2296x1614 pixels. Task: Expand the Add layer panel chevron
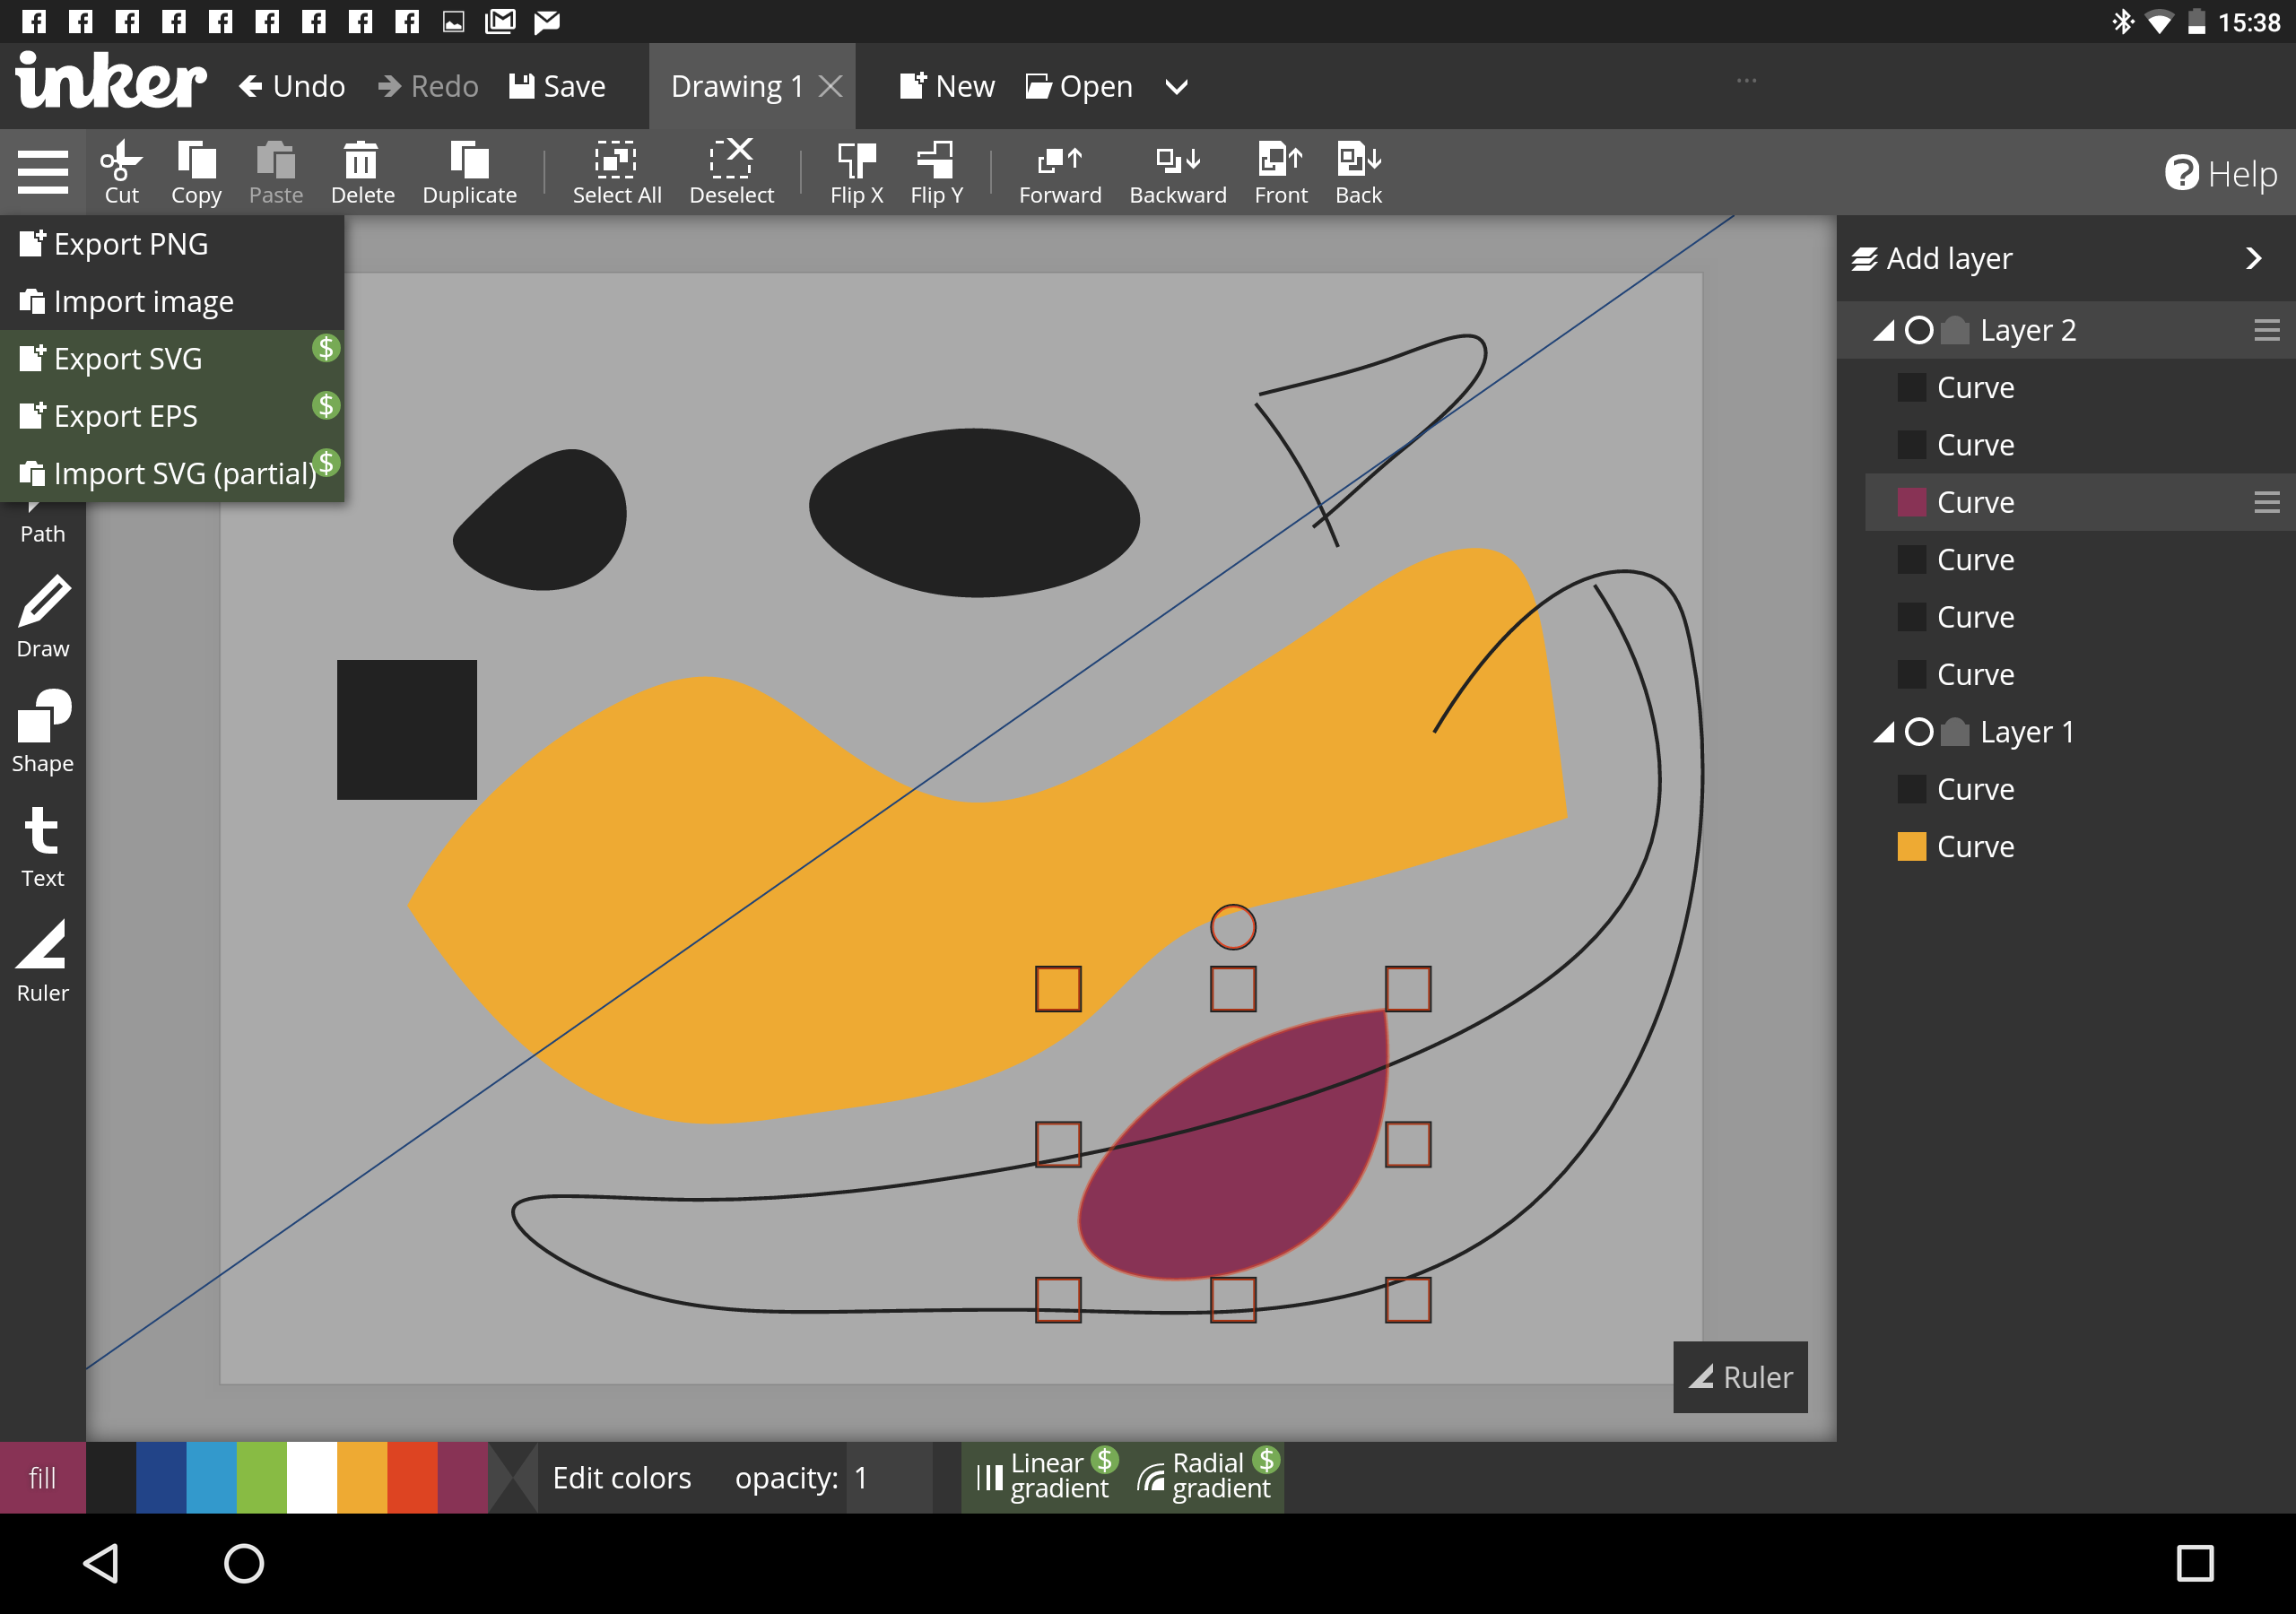(2253, 259)
